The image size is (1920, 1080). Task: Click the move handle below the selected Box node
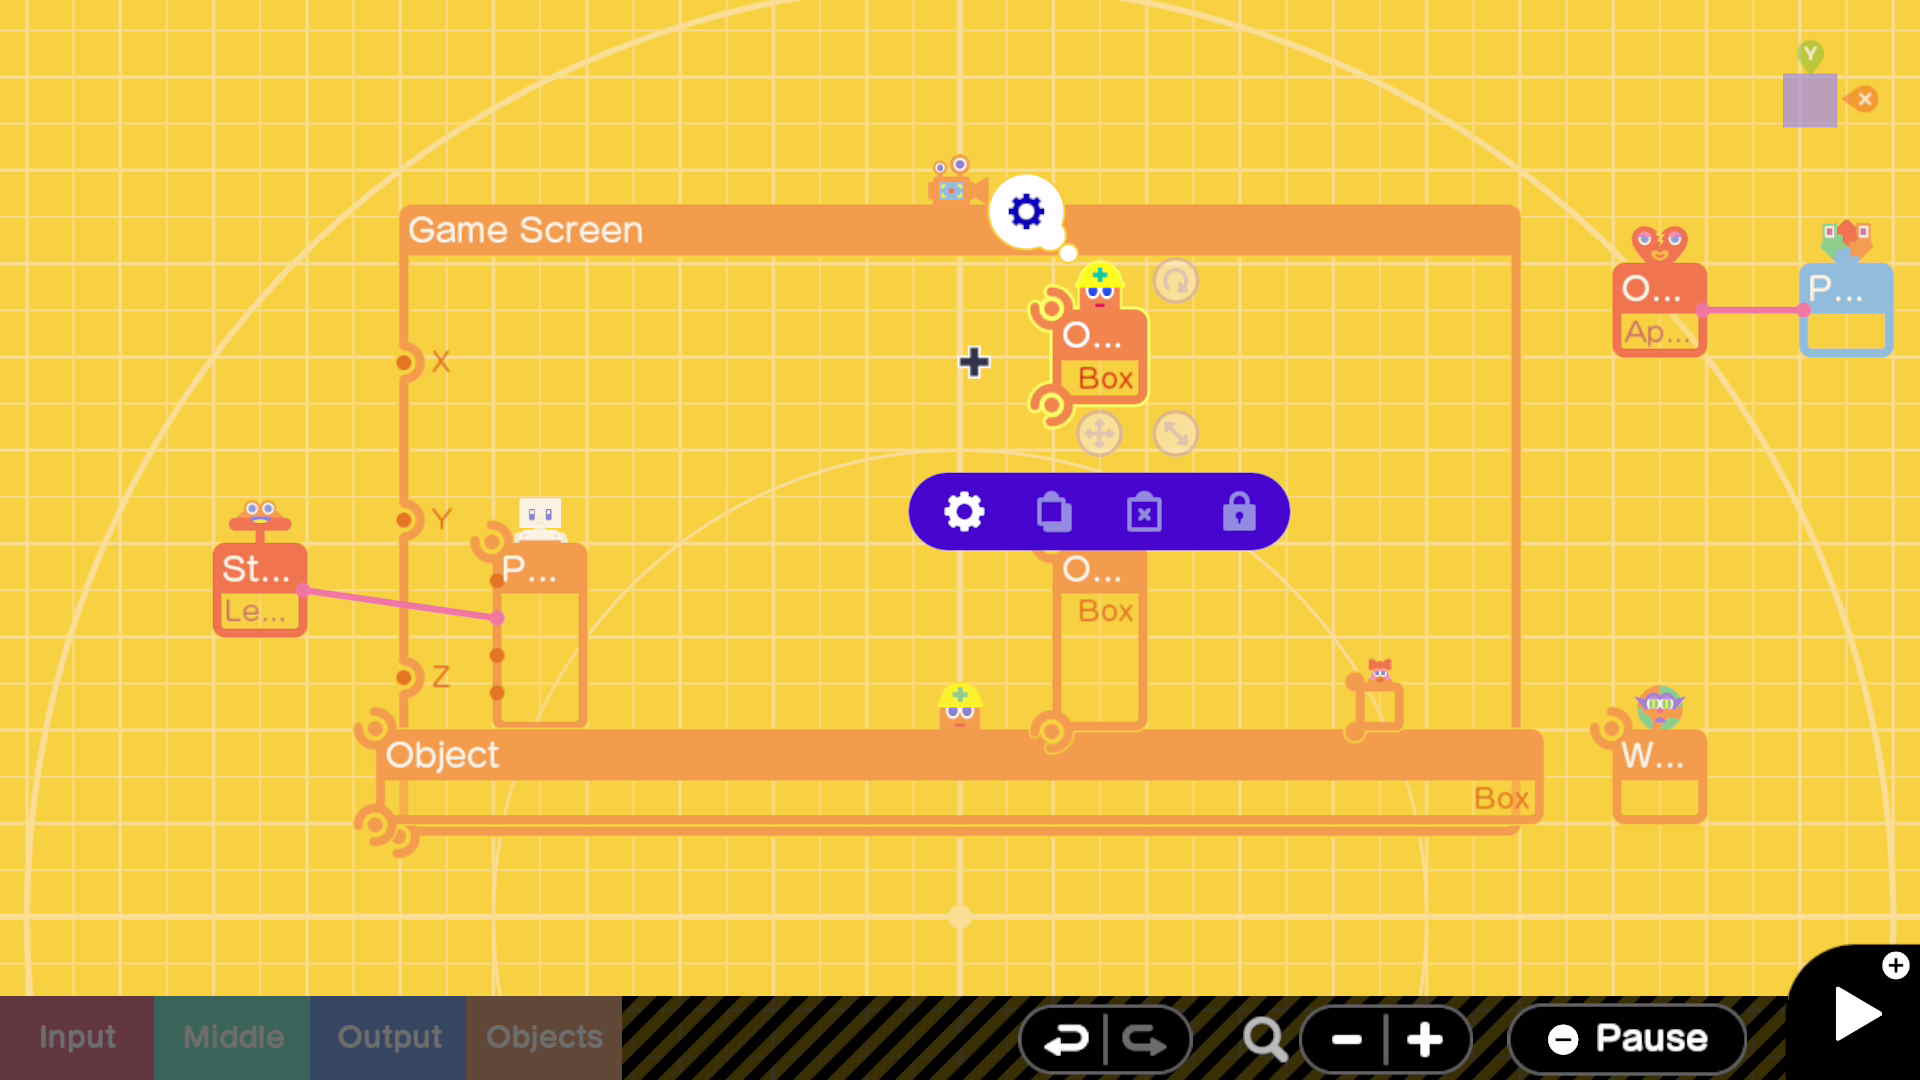click(1099, 433)
